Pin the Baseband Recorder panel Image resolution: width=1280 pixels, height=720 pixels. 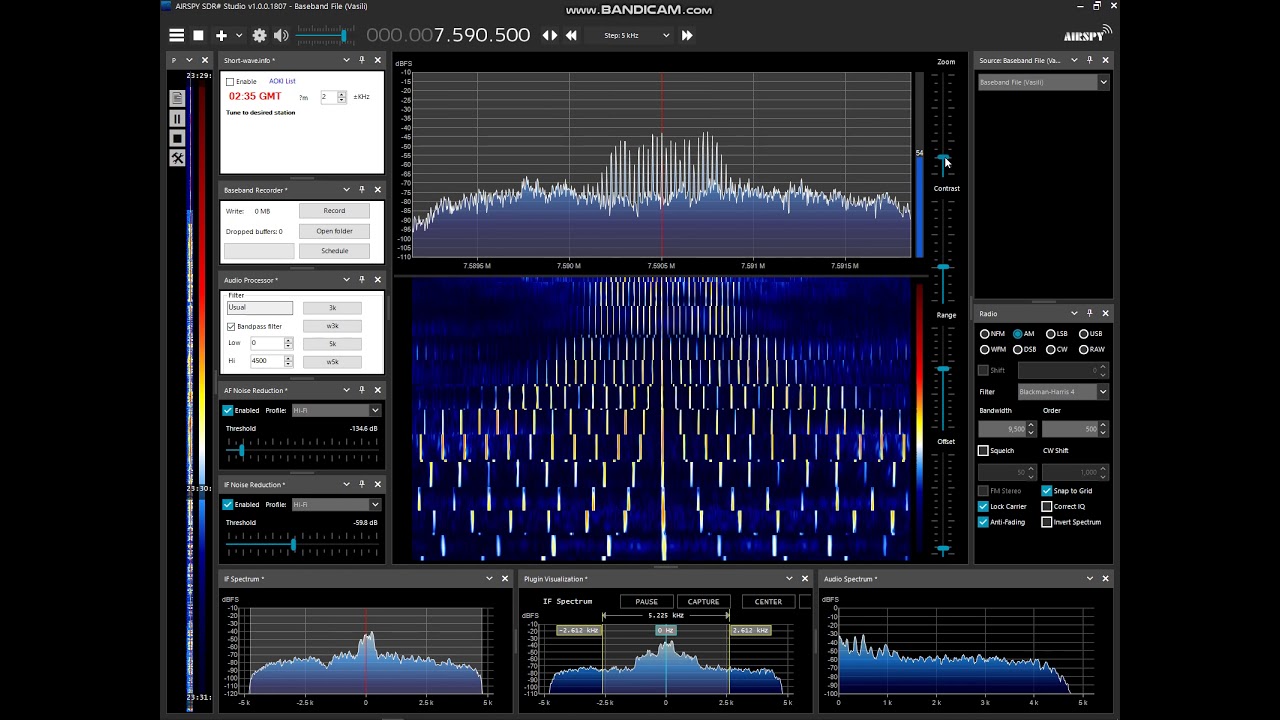362,190
